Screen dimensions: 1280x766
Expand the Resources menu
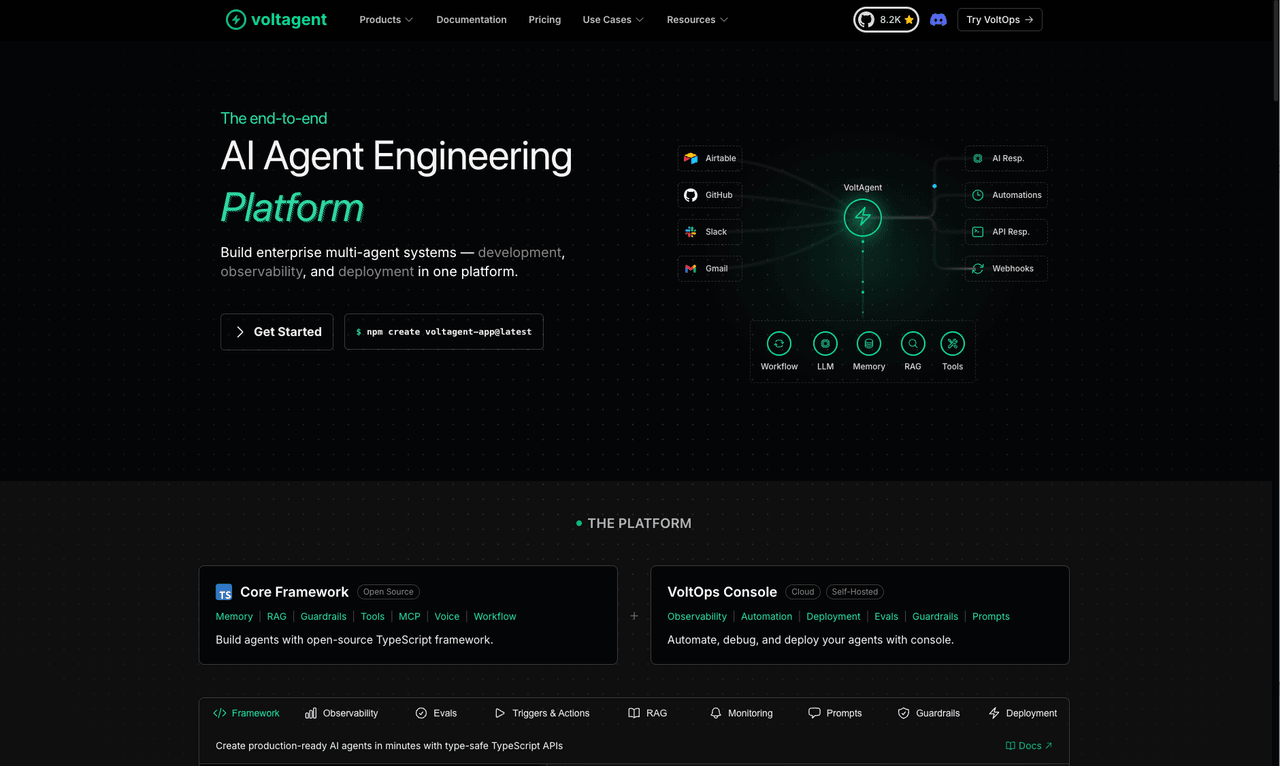click(x=696, y=19)
